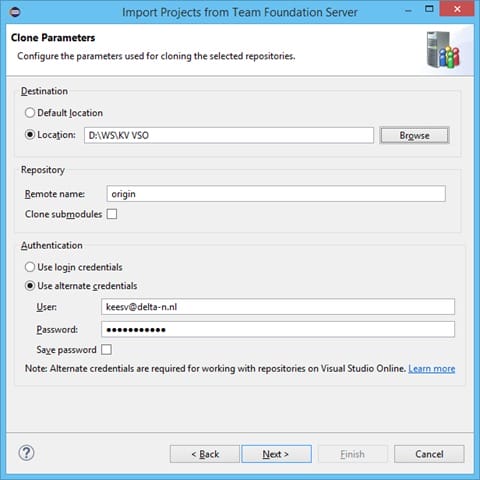480x480 pixels.
Task: Return with the Back button
Action: tap(205, 454)
